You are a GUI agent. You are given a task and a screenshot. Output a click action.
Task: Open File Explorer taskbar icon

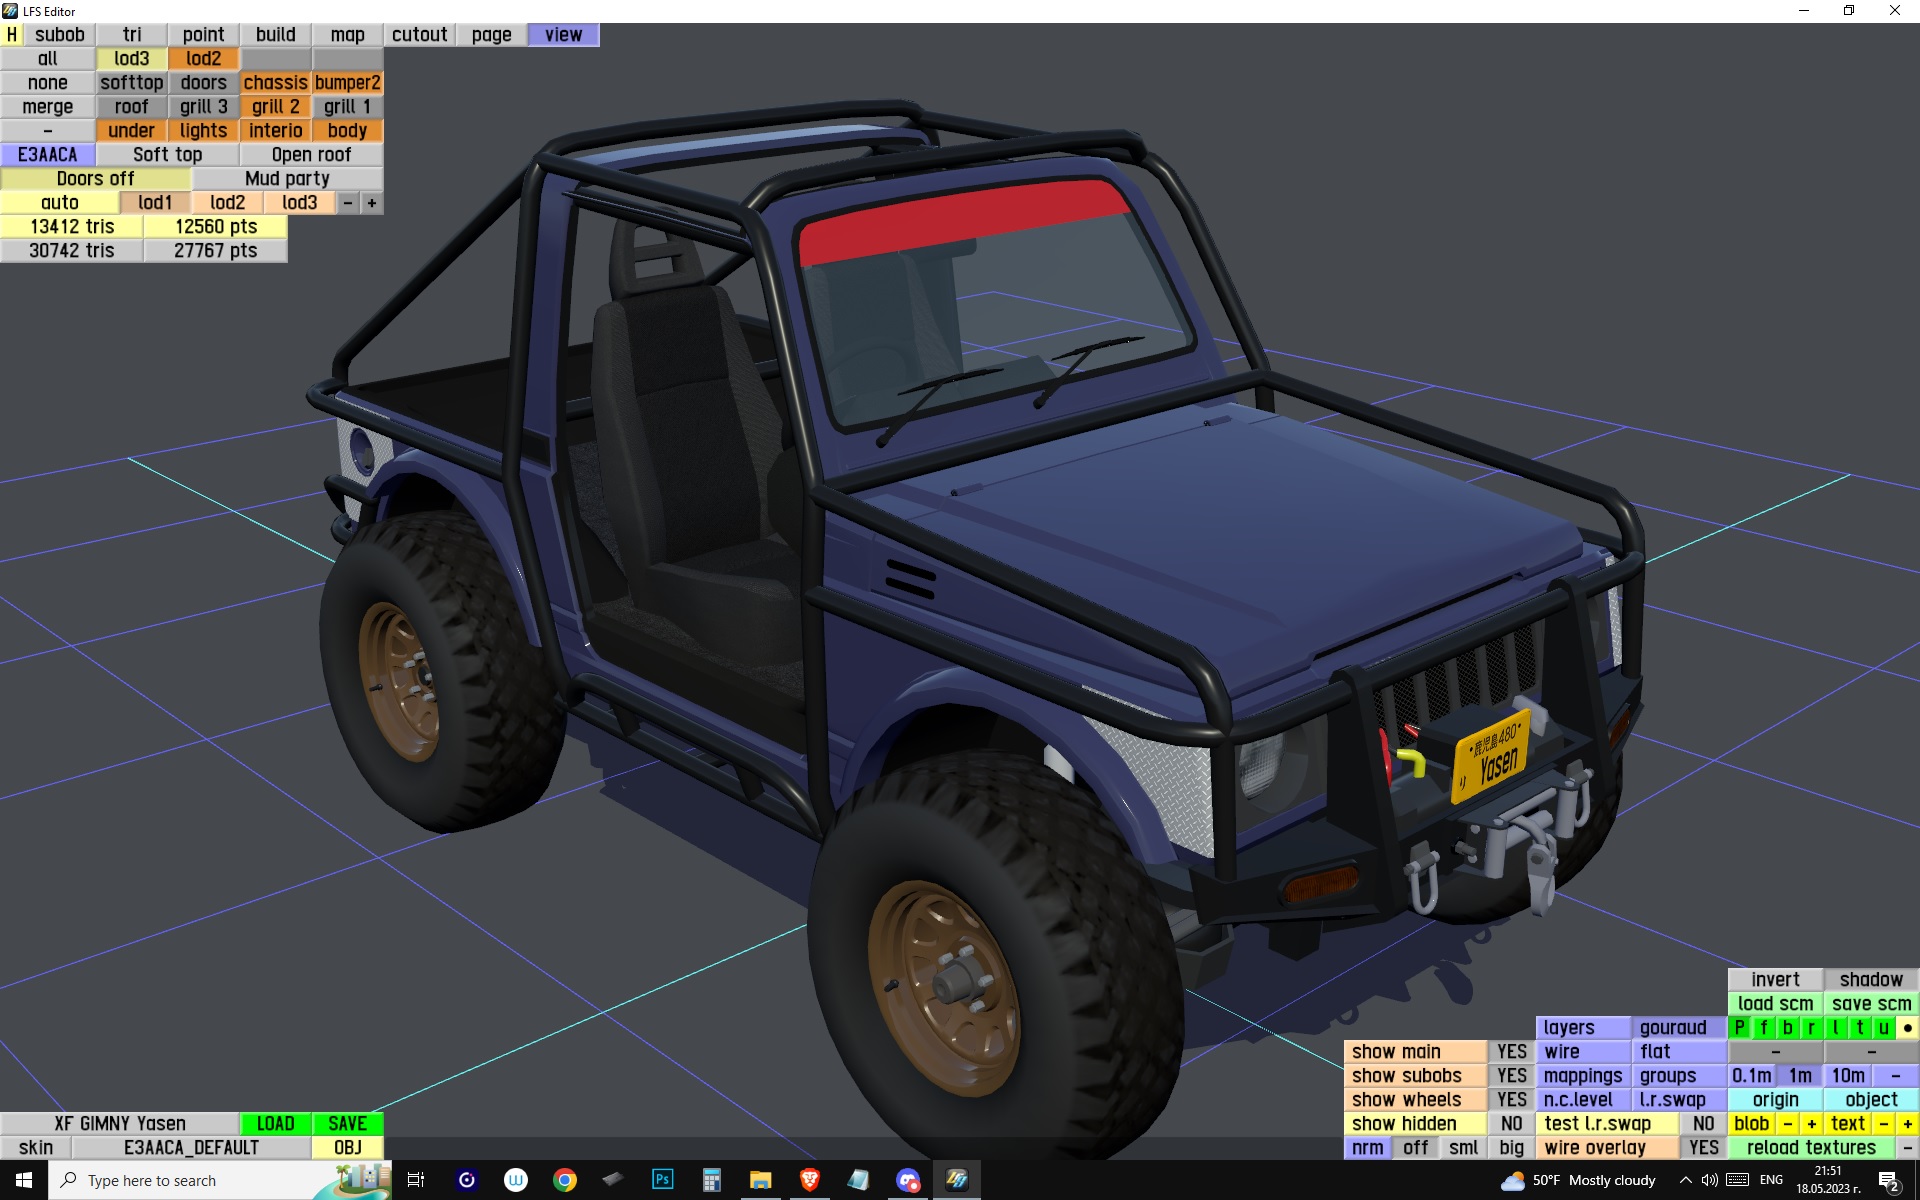760,1180
